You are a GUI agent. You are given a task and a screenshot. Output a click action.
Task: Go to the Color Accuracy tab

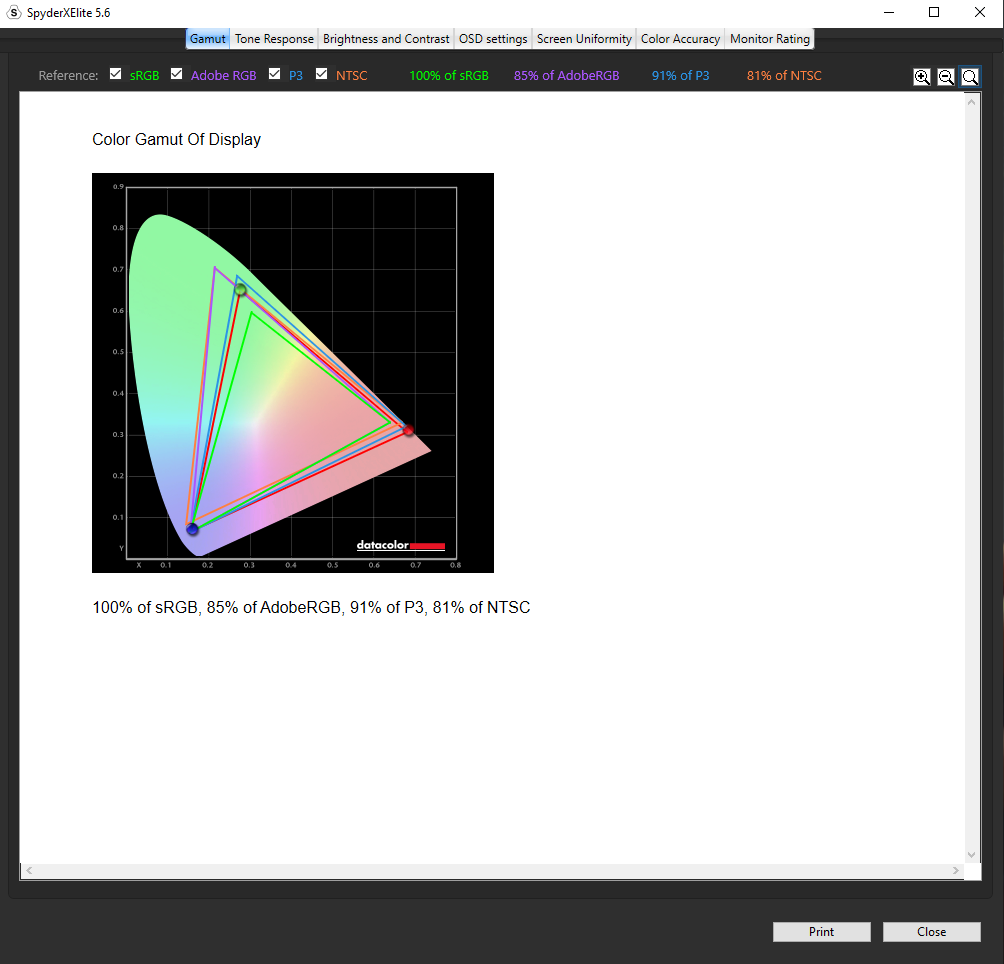(680, 39)
